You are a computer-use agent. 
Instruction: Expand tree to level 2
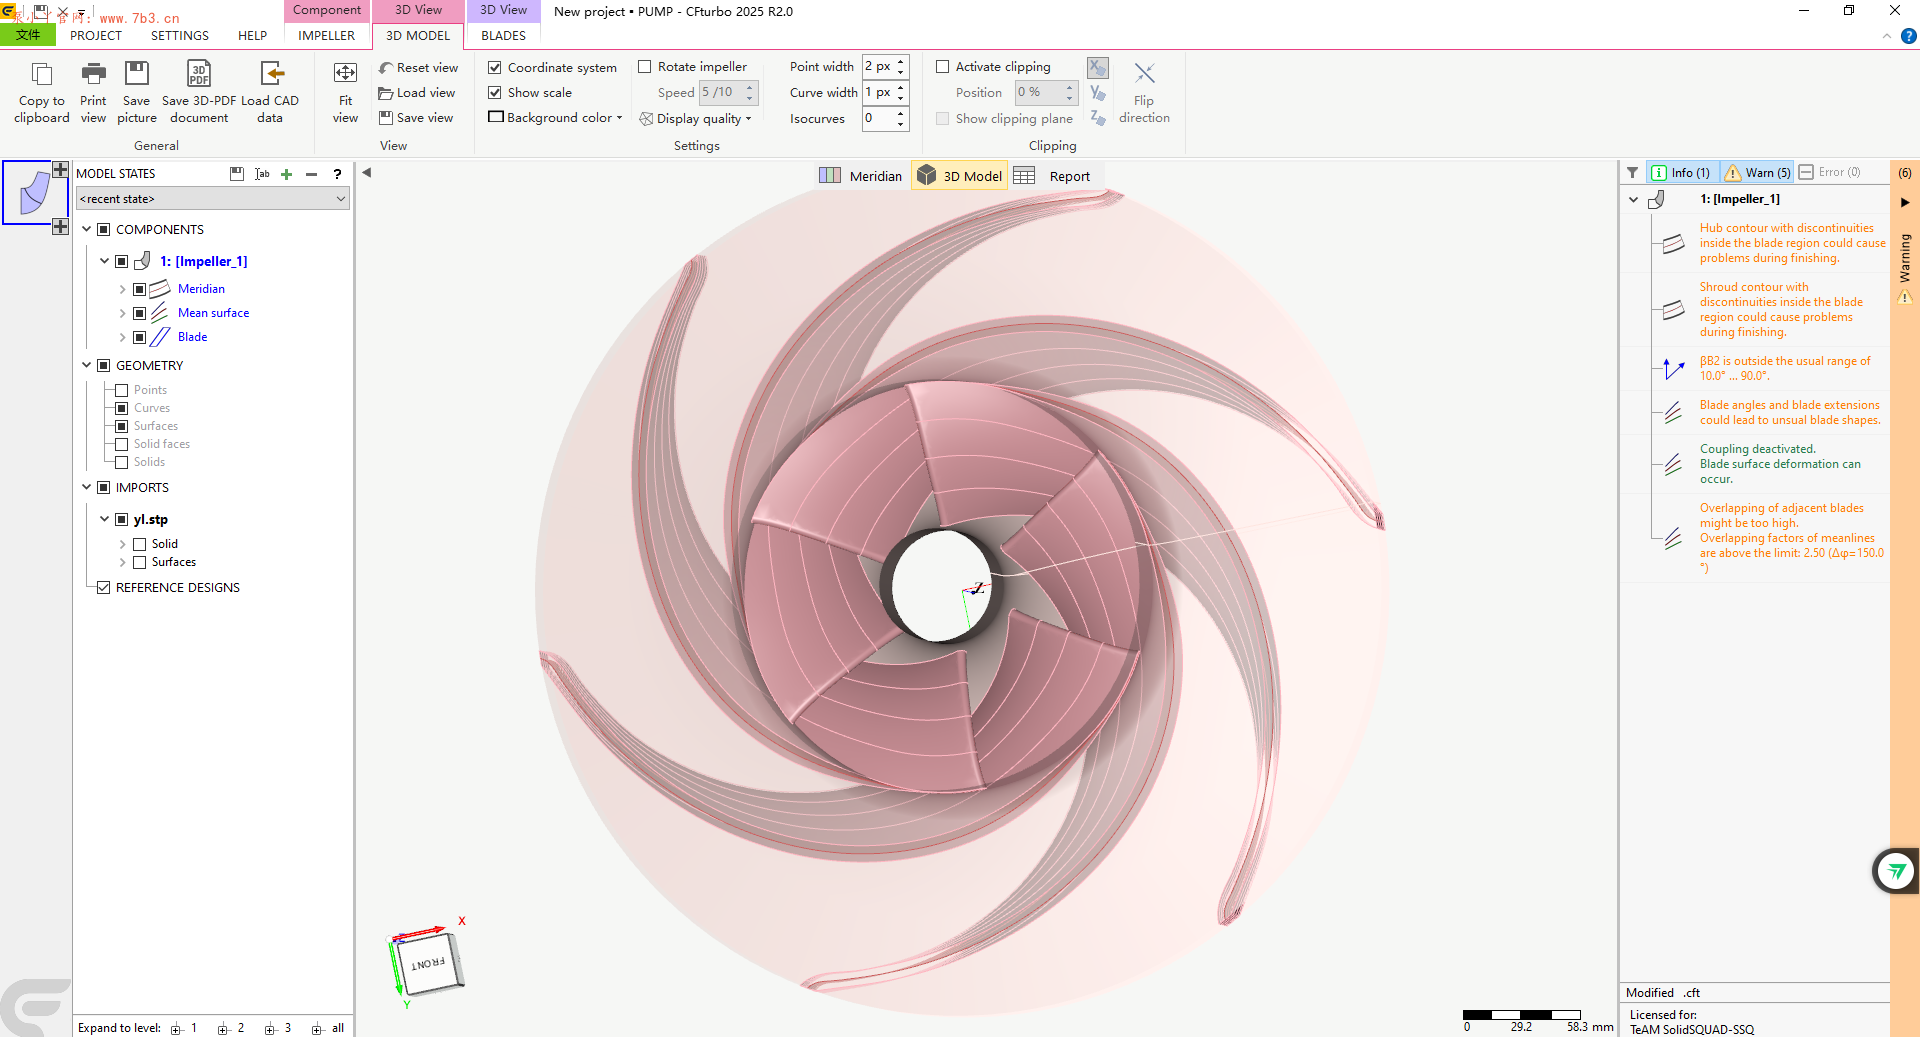231,1028
